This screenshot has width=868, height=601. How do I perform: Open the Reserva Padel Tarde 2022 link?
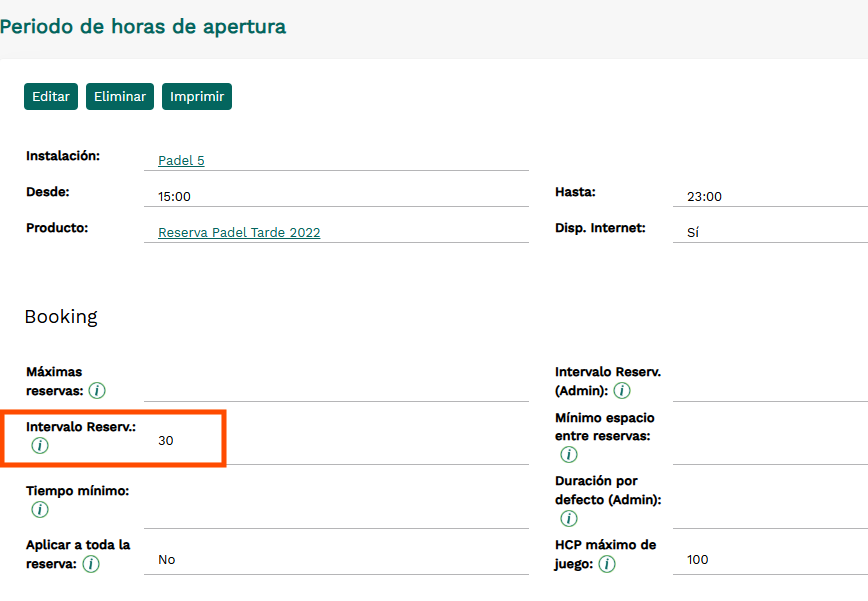coord(239,233)
